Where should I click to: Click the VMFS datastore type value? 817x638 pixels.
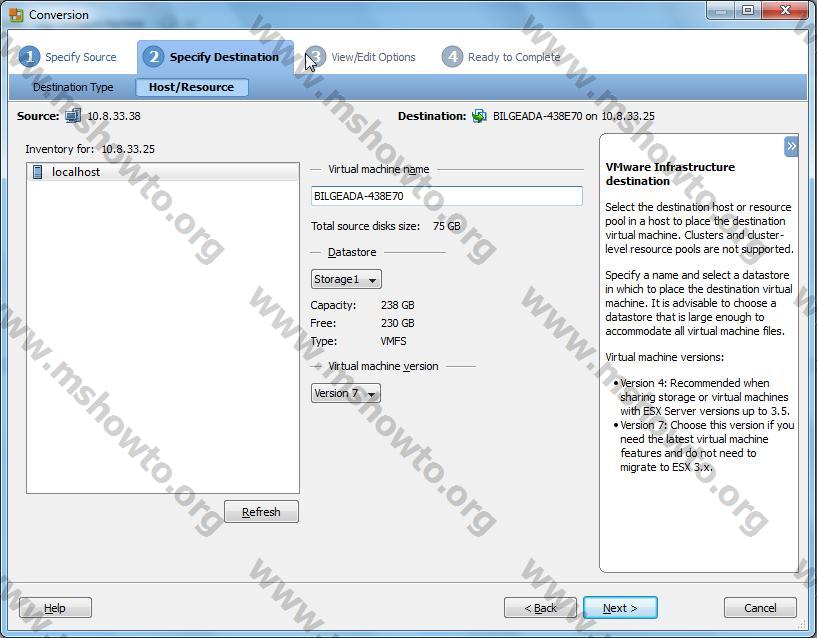coord(393,341)
